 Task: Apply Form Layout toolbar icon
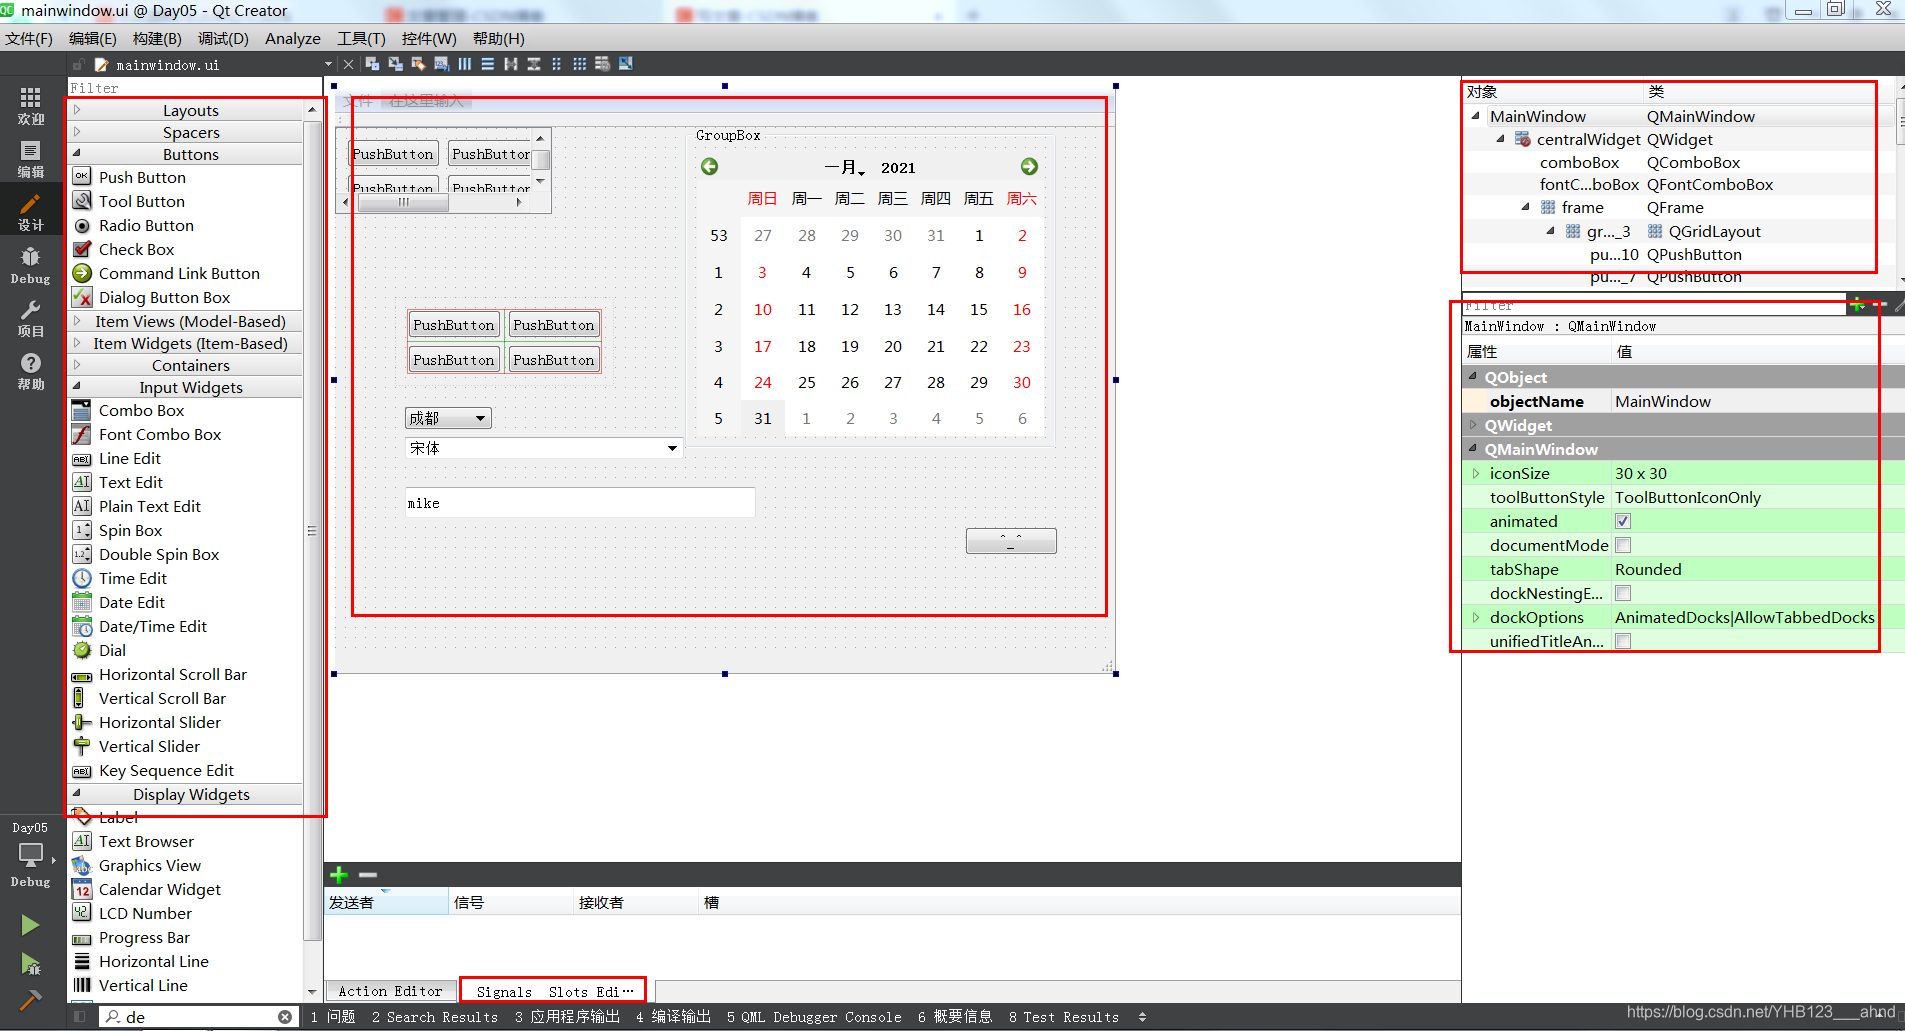tap(557, 64)
